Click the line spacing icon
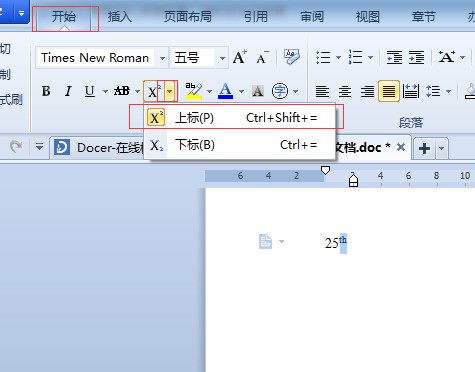Viewport: 475px width, 372px height. pyautogui.click(x=433, y=91)
